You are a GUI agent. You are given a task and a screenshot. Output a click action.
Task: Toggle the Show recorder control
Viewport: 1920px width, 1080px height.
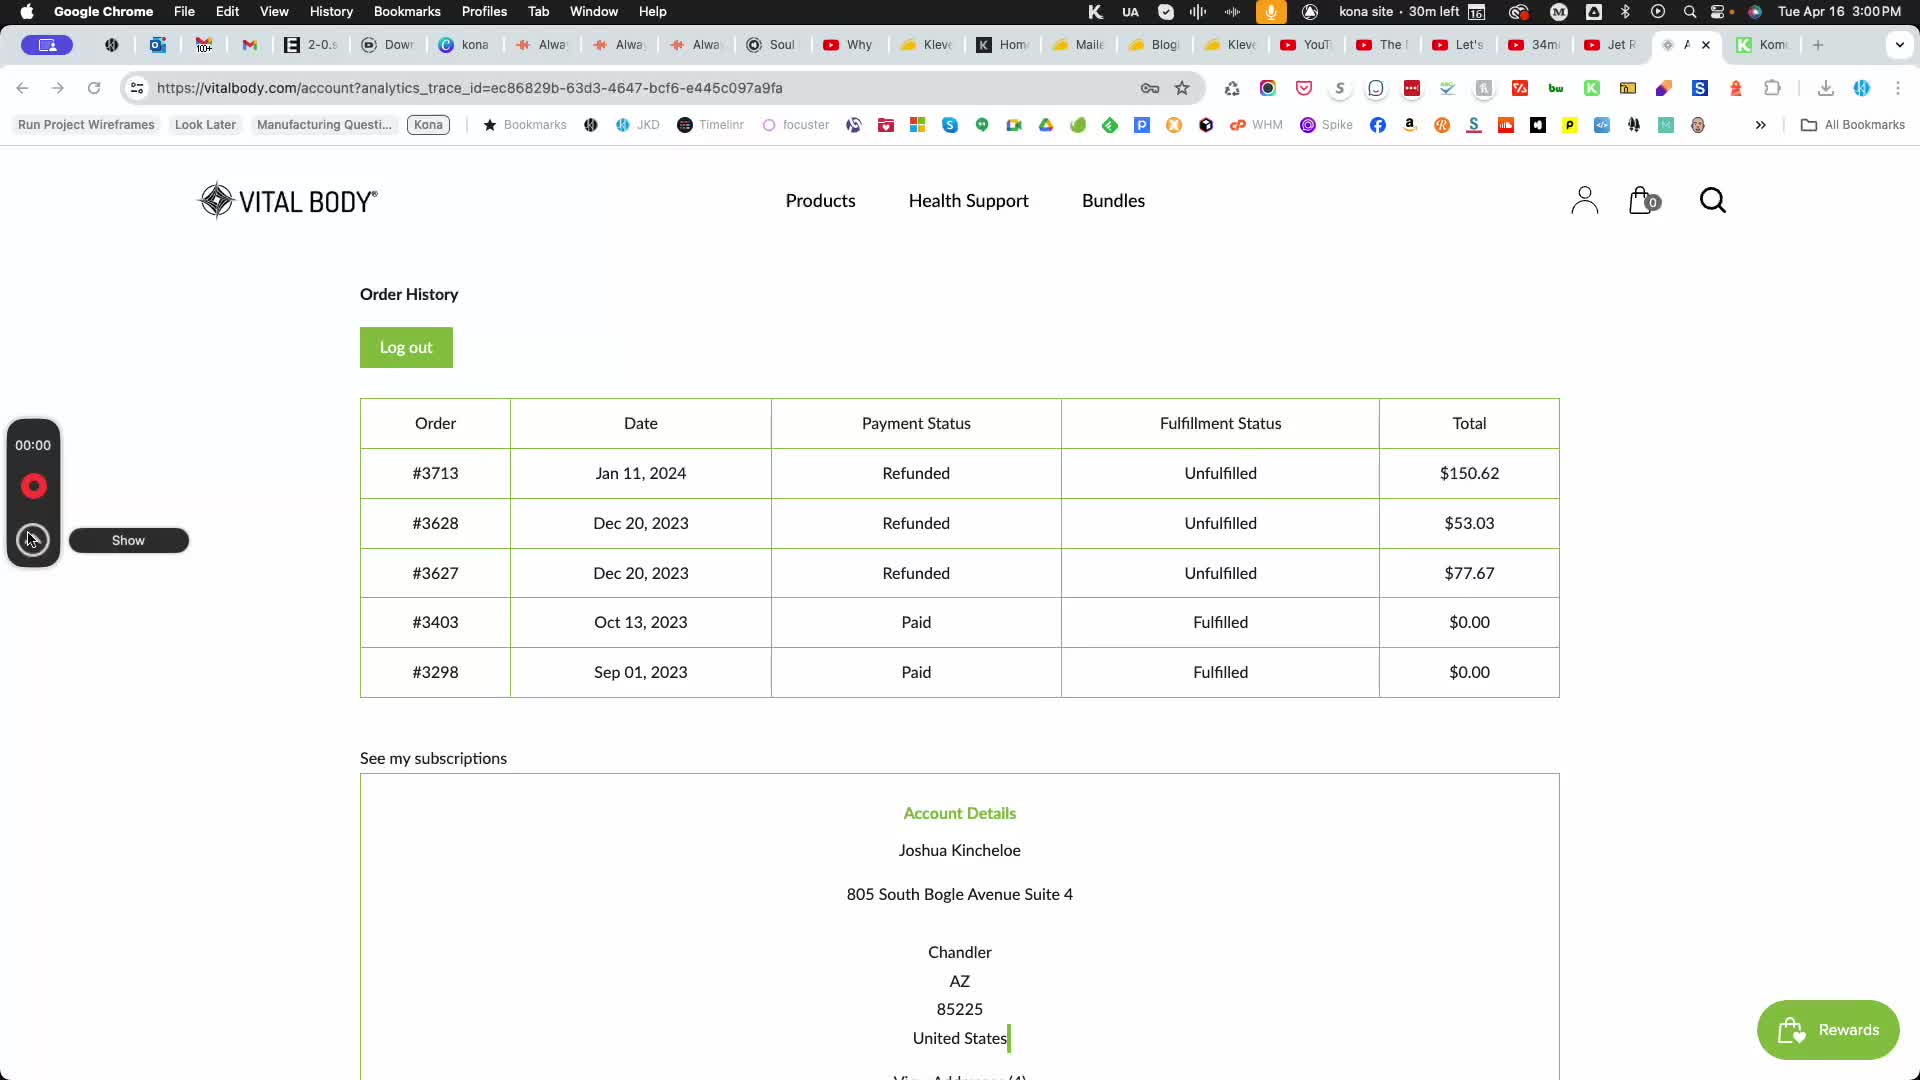point(128,540)
